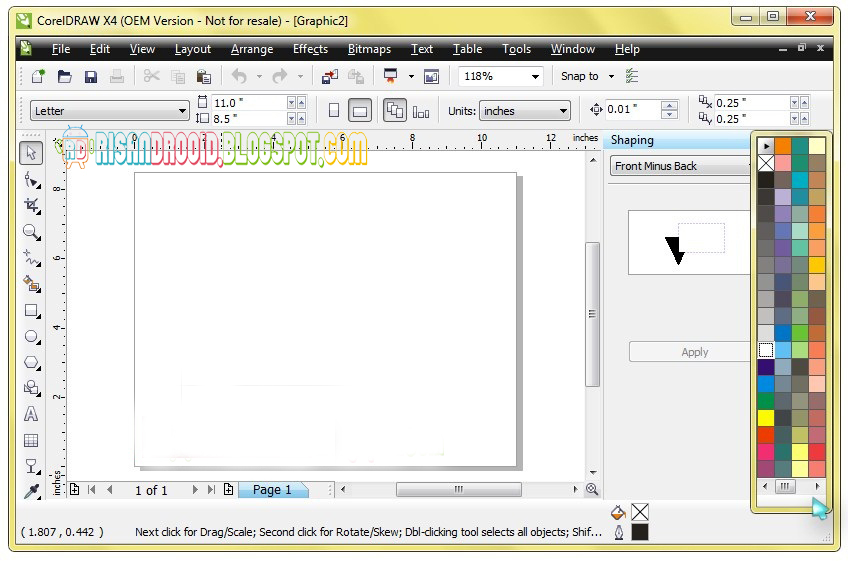Click the Undo arrow
848x561 pixels.
(x=239, y=76)
